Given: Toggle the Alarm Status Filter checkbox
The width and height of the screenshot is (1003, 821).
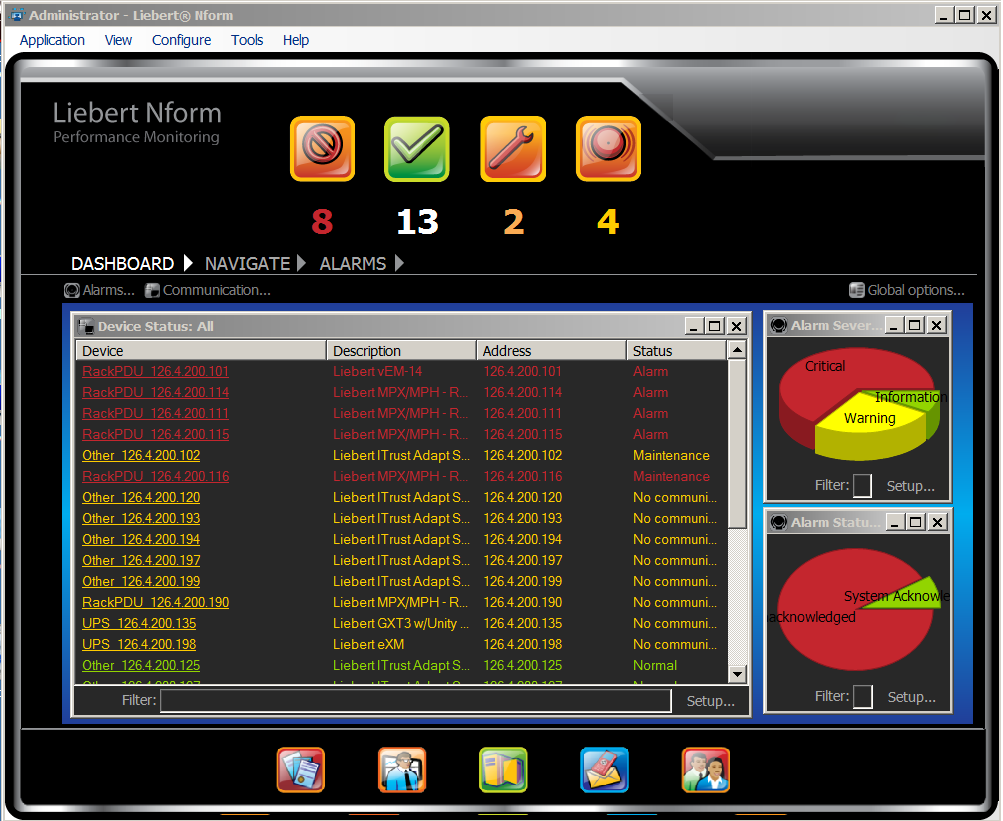Looking at the screenshot, I should (862, 697).
